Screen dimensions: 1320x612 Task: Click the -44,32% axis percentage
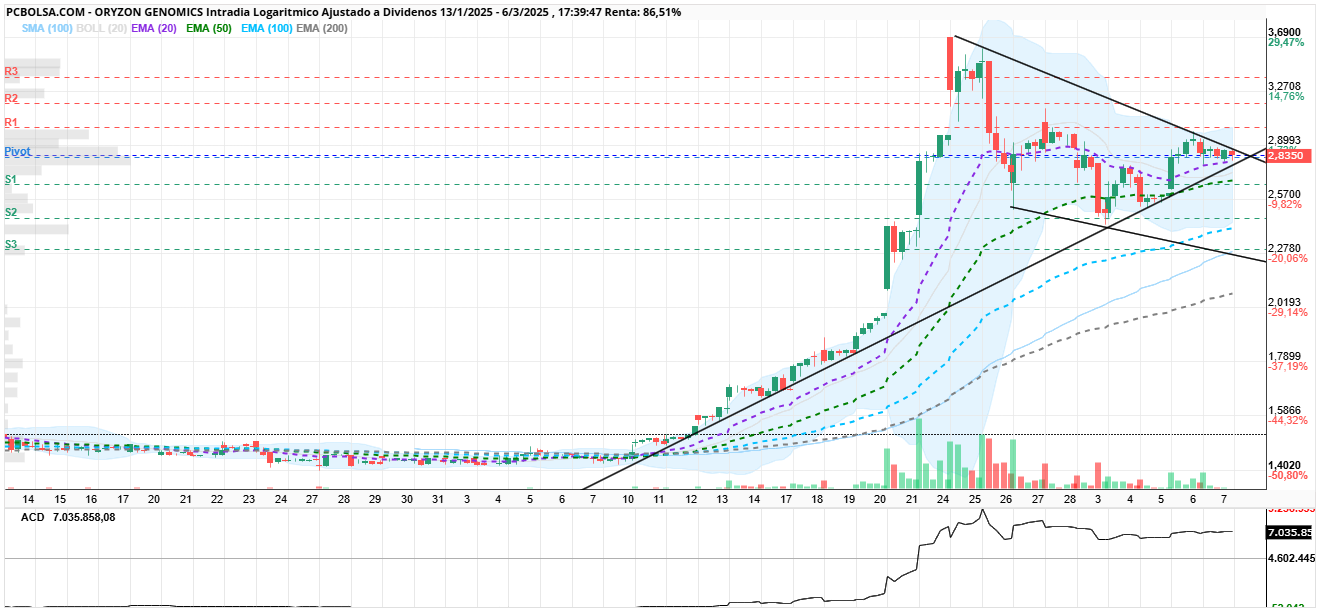[x=1288, y=420]
